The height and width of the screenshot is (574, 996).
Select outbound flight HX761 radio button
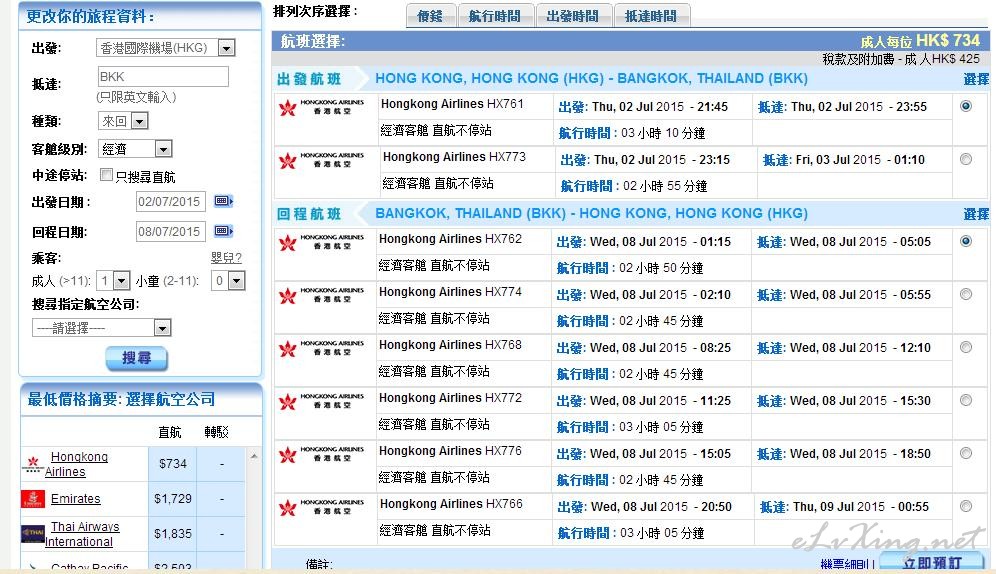pyautogui.click(x=966, y=106)
